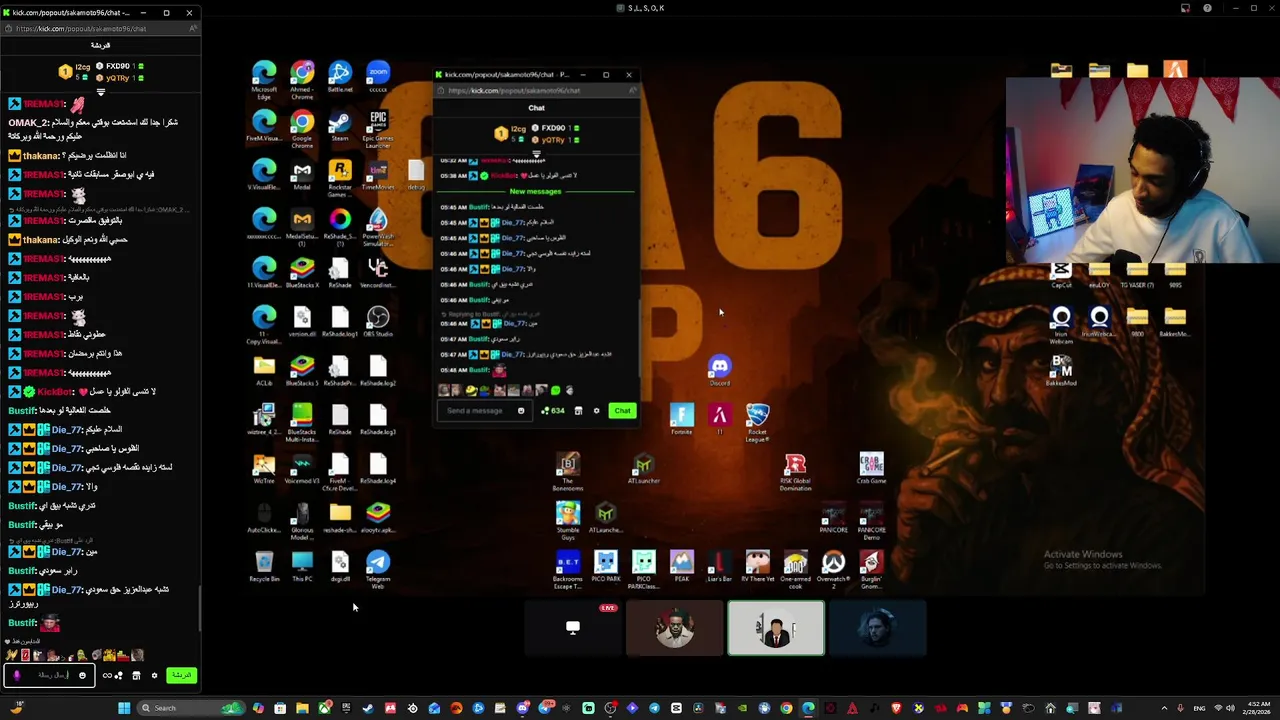Open the WizTree desktop shortcut
The width and height of the screenshot is (1280, 720).
pos(264,468)
